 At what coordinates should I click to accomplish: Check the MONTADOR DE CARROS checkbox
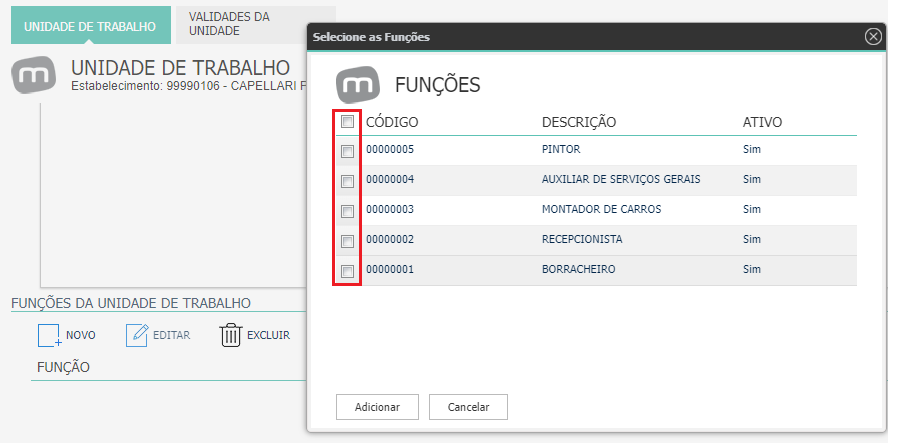pos(347,211)
